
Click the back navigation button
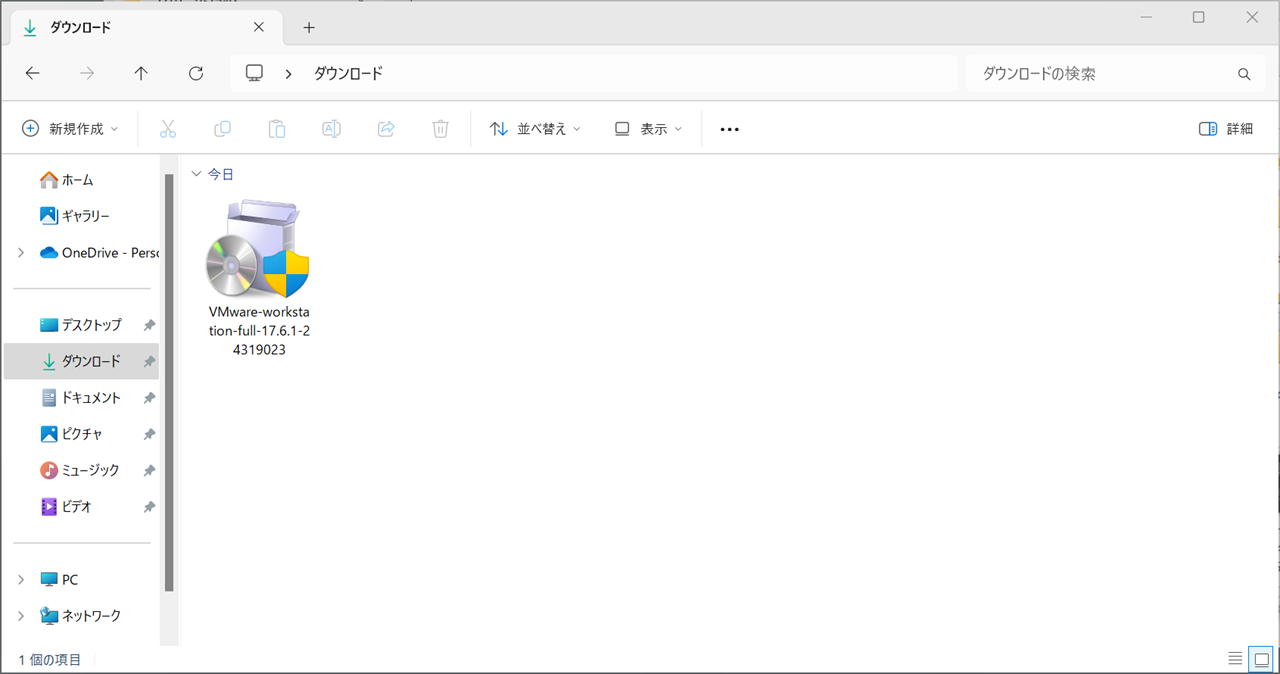(x=32, y=73)
